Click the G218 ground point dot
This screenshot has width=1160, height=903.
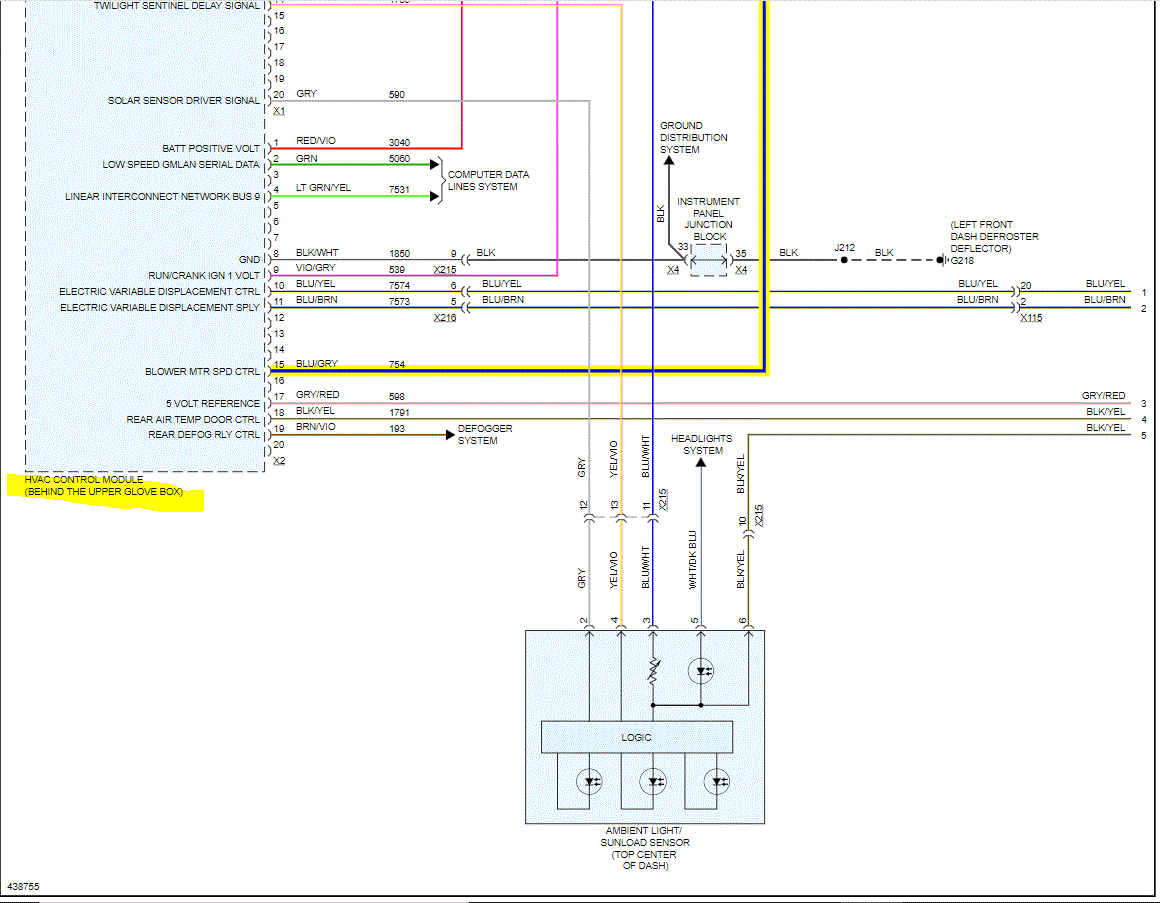(x=941, y=260)
